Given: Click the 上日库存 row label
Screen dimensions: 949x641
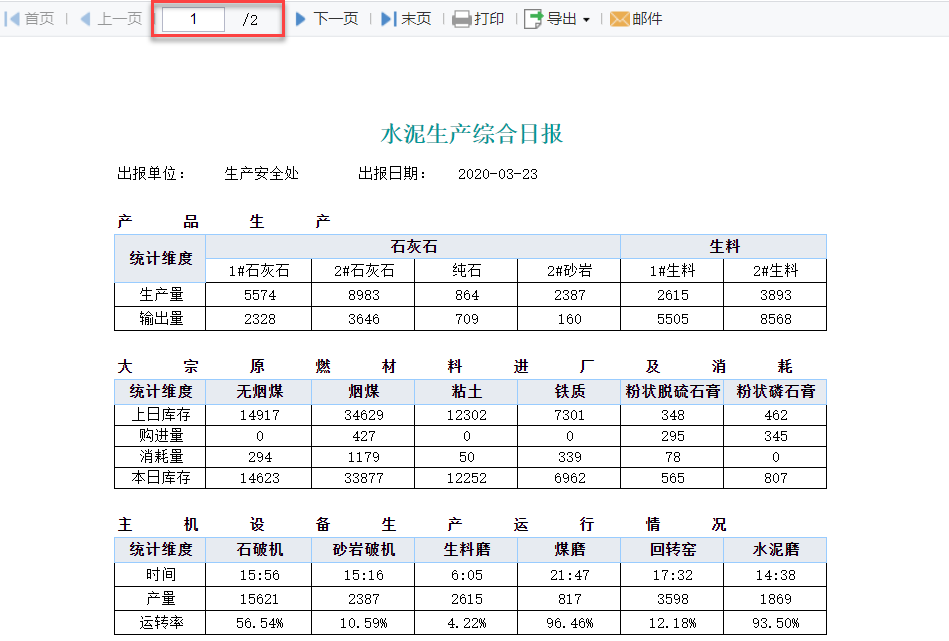Looking at the screenshot, I should click(x=160, y=415).
